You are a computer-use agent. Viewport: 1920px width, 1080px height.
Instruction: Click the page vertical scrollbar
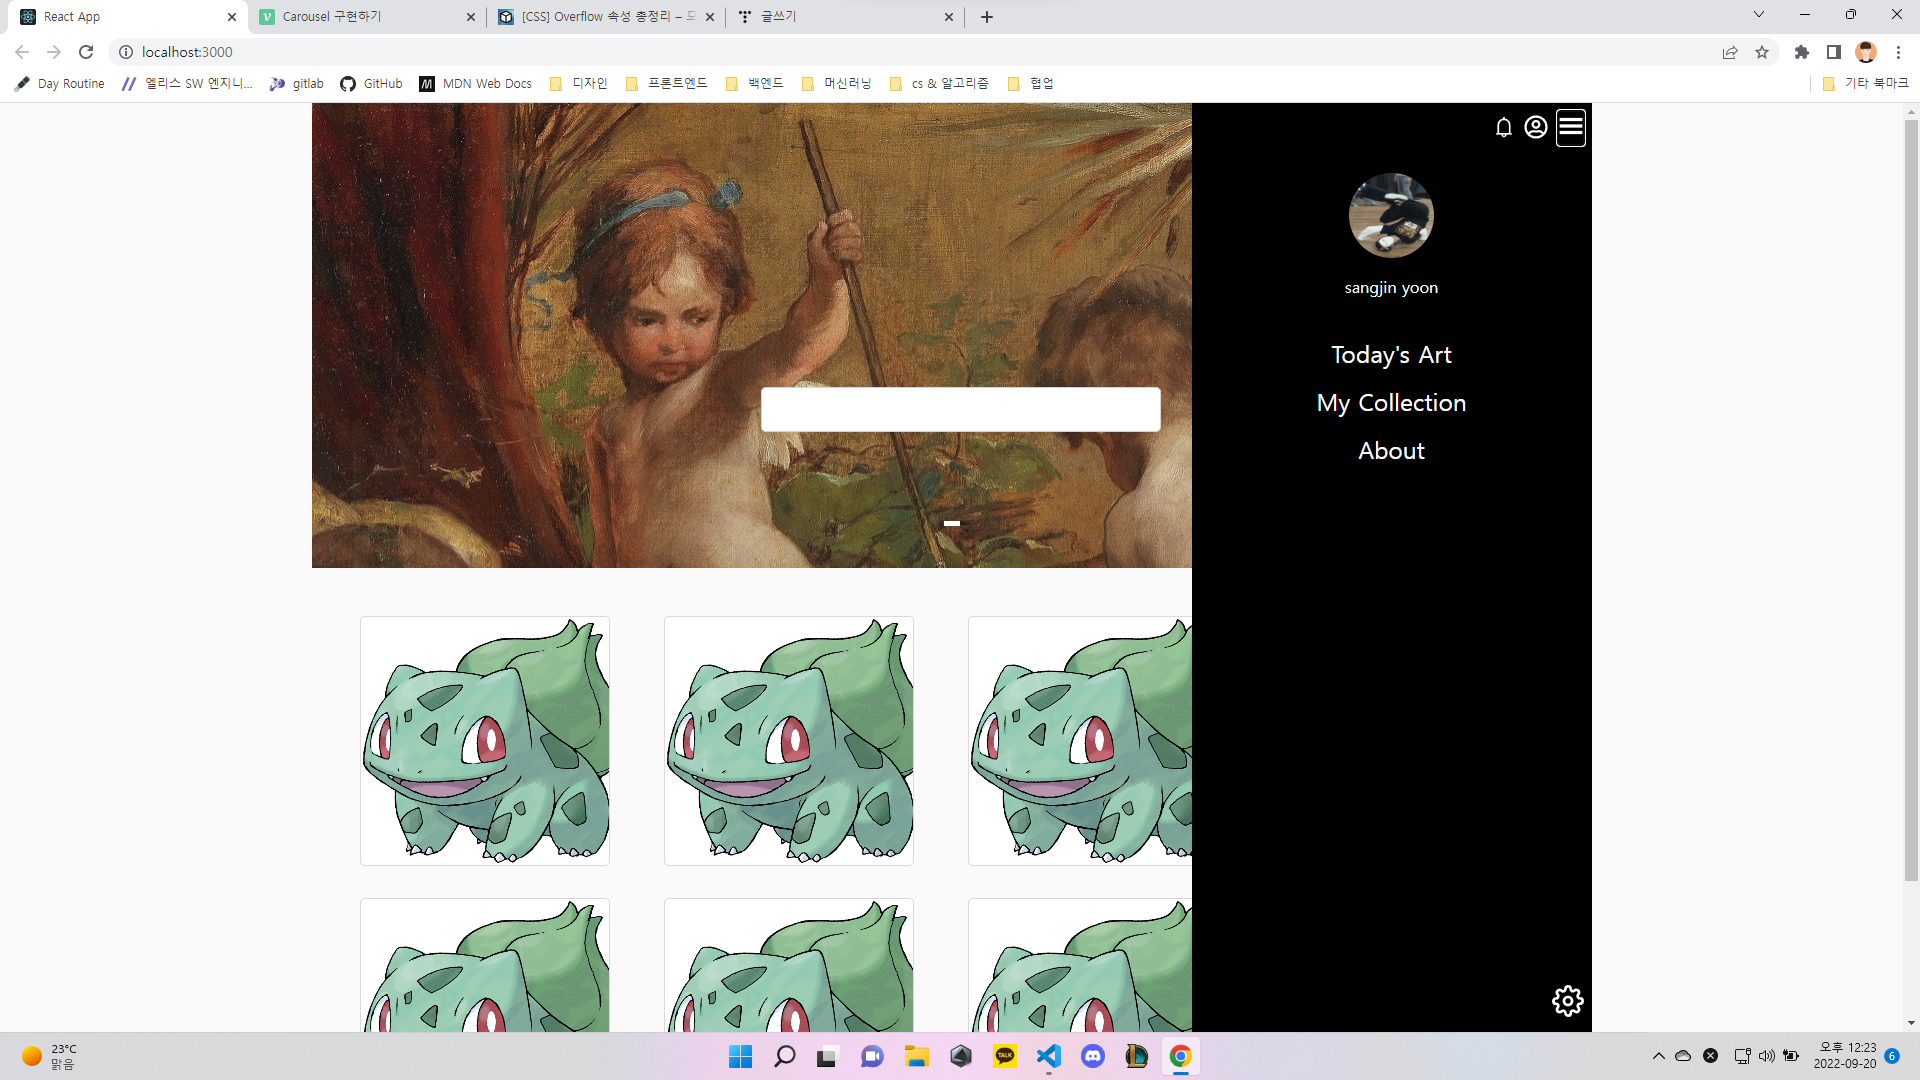tap(1911, 500)
